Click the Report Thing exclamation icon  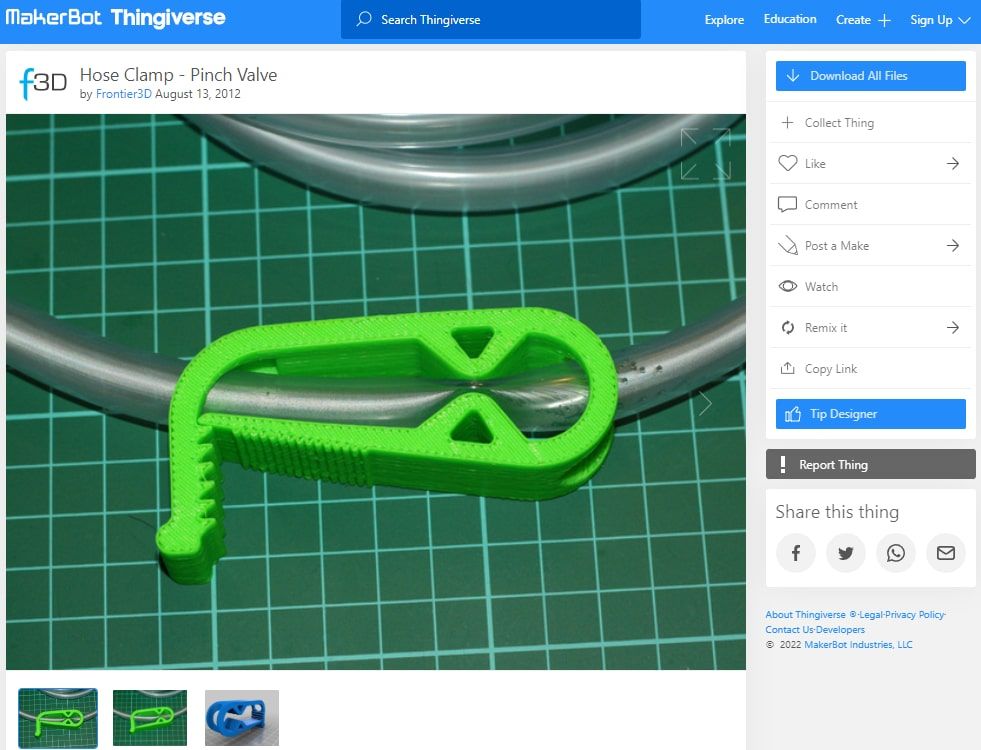(x=782, y=463)
